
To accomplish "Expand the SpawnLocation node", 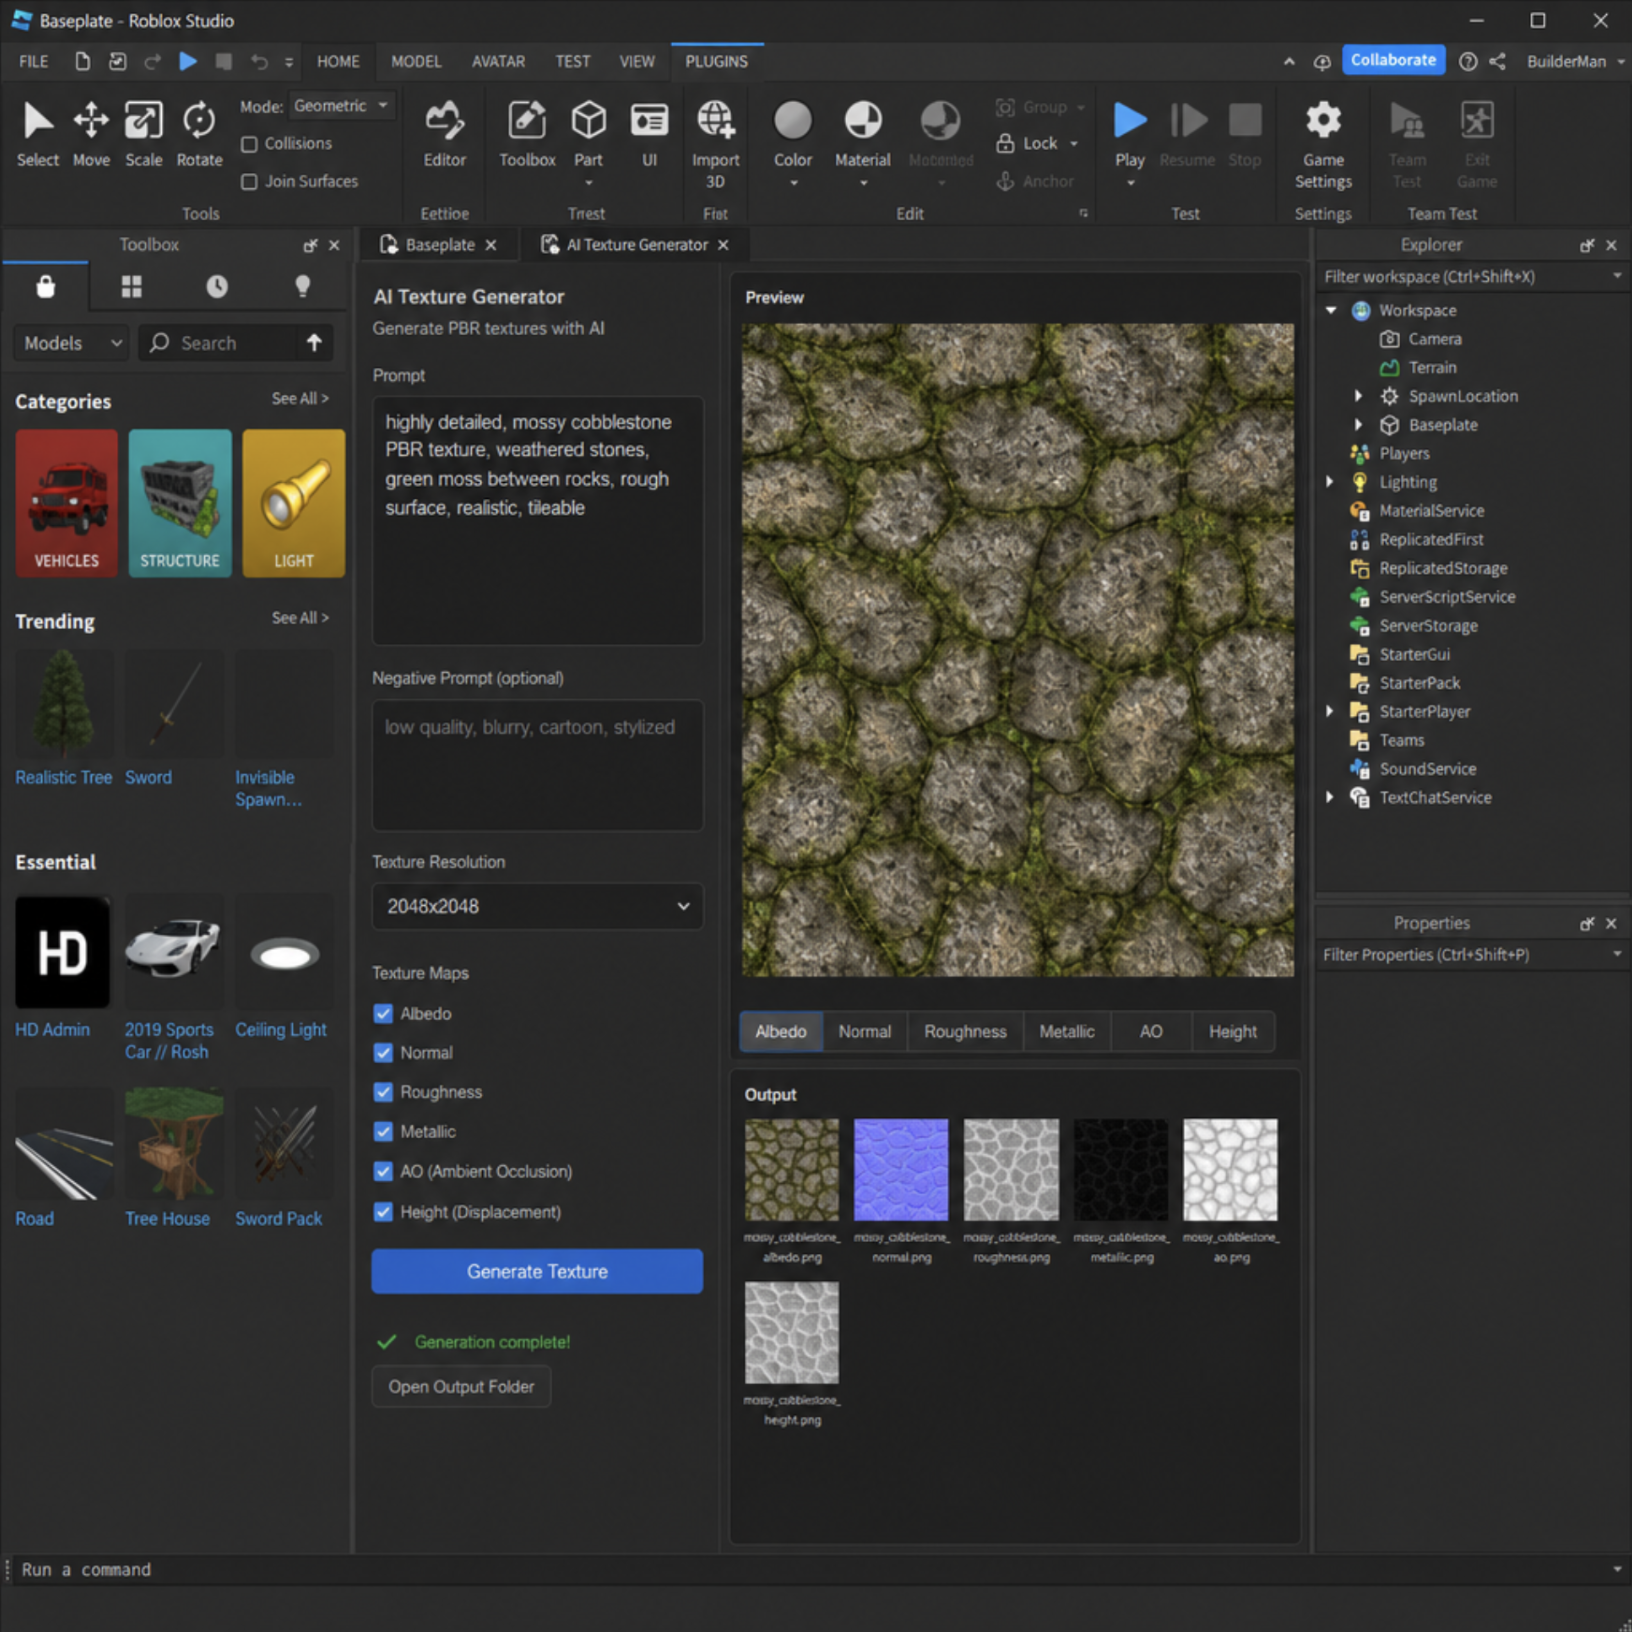I will [x=1358, y=396].
